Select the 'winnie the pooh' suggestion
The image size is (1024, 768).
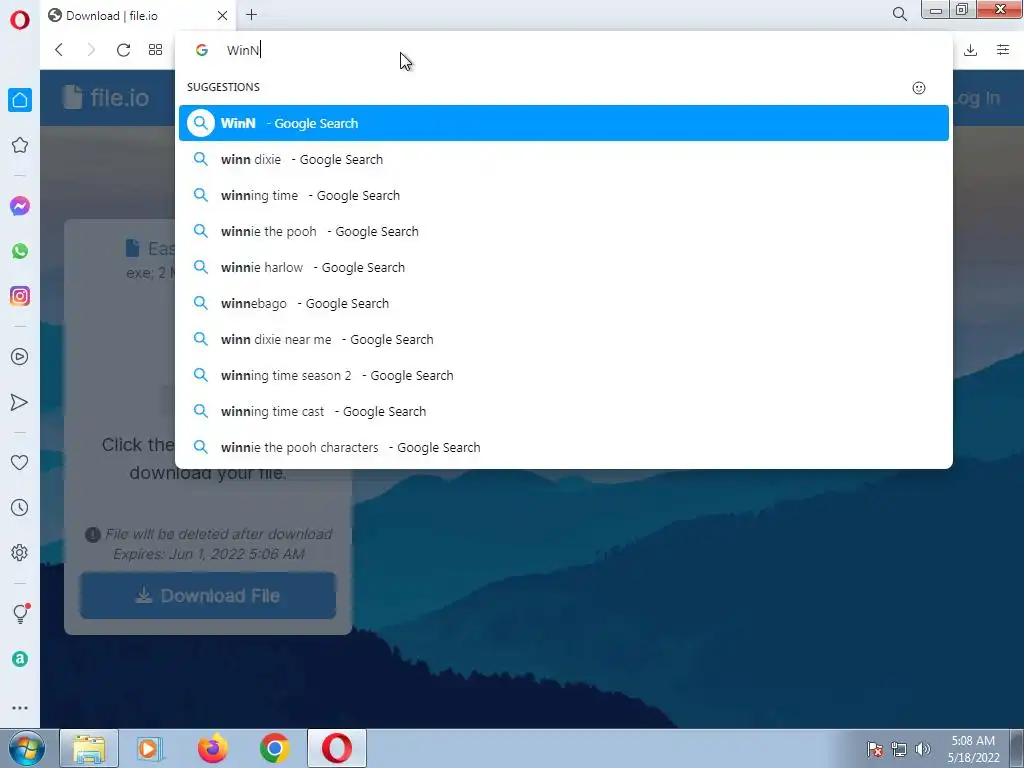tap(564, 231)
